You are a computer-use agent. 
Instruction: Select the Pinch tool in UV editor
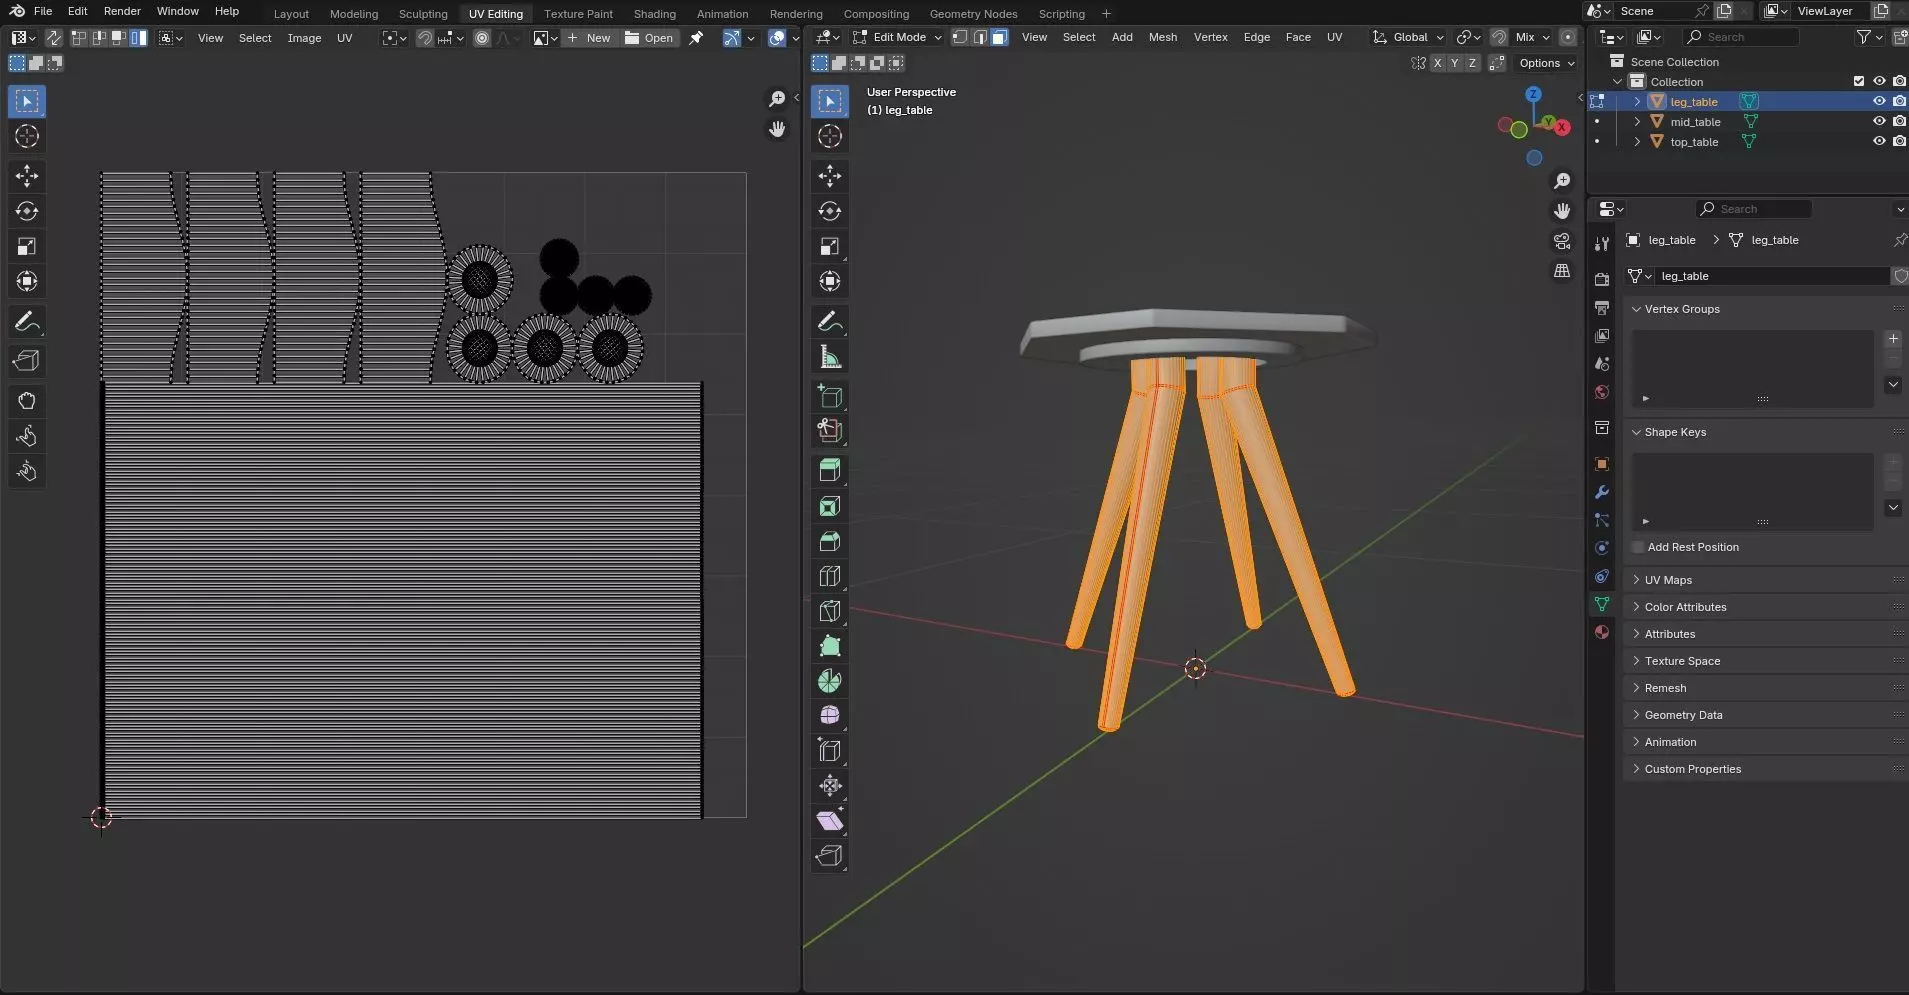point(27,471)
